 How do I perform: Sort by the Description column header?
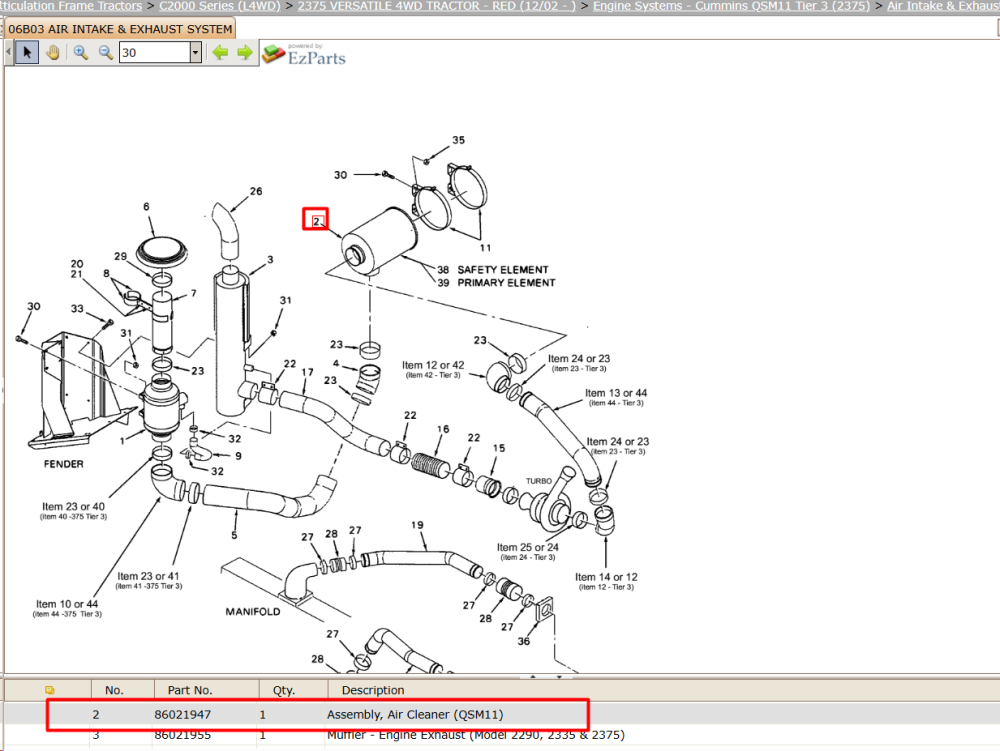coord(373,690)
